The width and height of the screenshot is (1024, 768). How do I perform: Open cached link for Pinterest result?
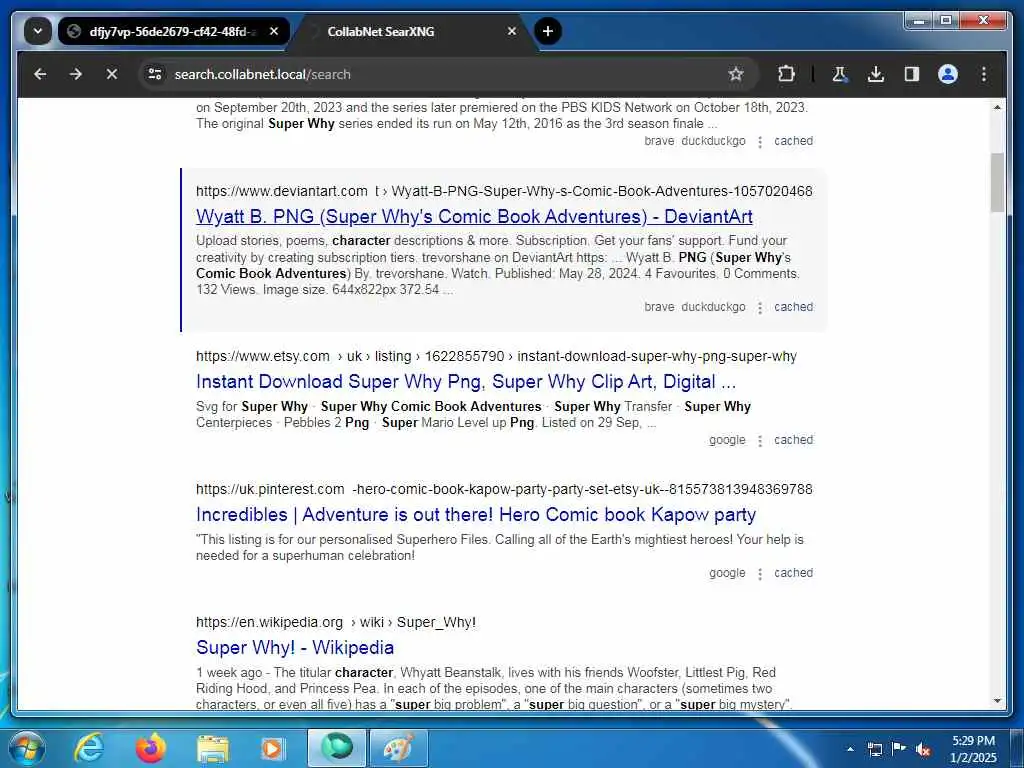point(793,573)
